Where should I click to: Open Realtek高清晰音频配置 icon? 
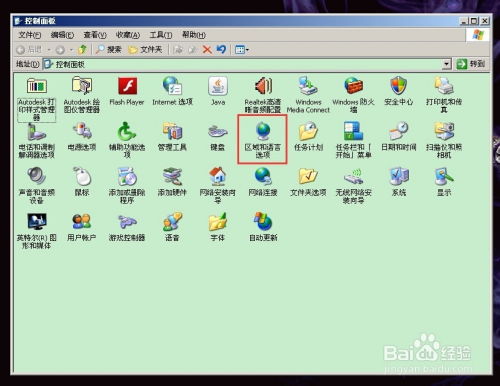263,86
